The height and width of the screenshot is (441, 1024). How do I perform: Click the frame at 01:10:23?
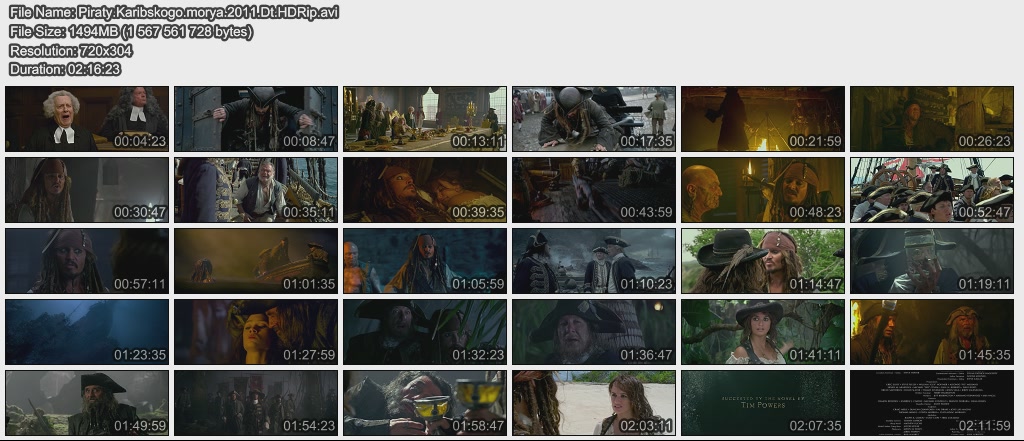coord(594,261)
